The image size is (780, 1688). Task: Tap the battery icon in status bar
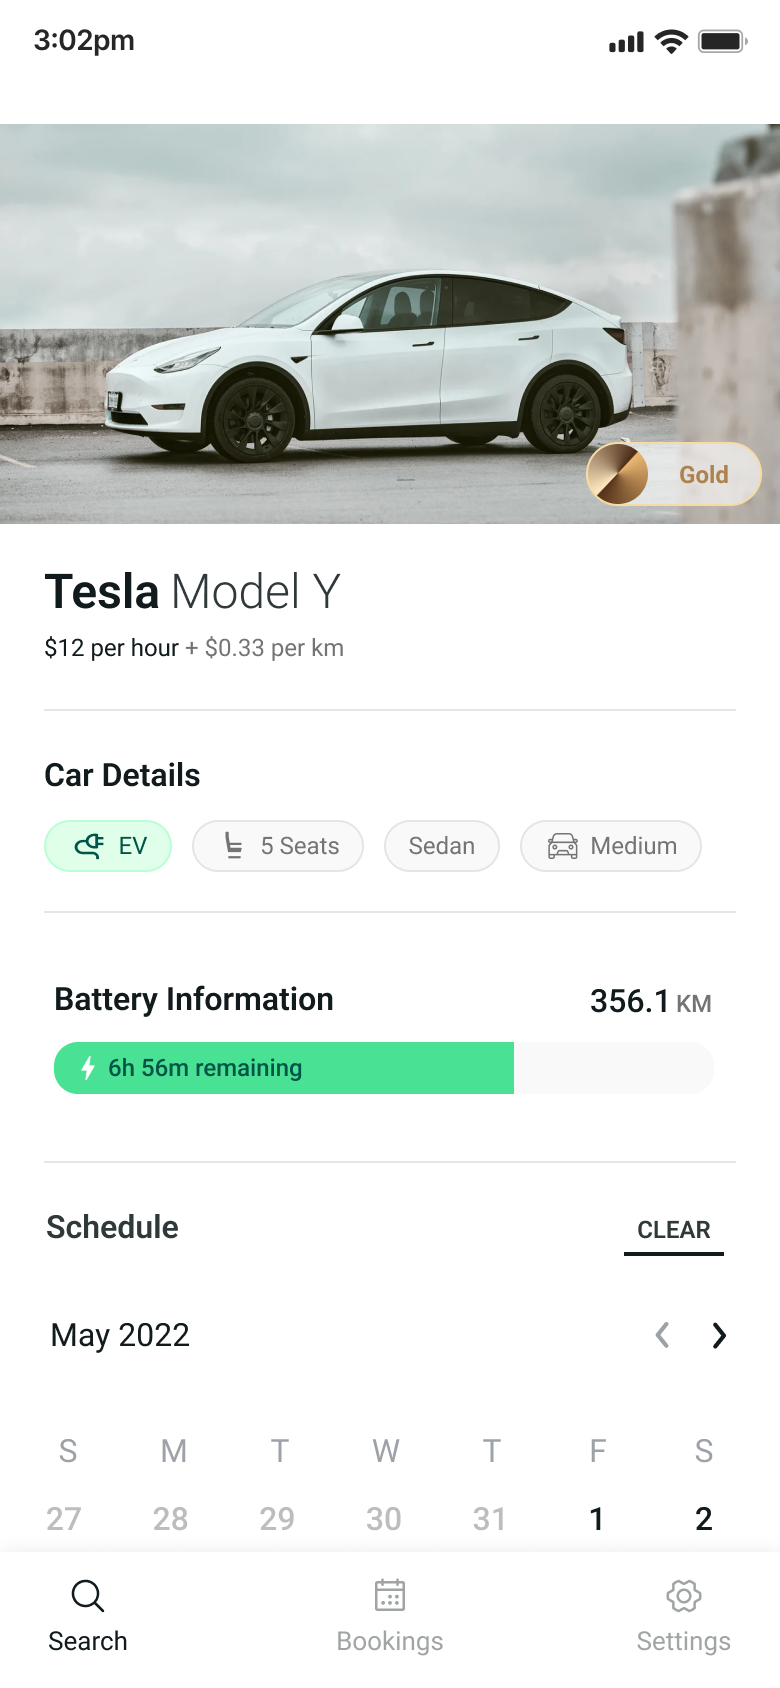(x=722, y=41)
